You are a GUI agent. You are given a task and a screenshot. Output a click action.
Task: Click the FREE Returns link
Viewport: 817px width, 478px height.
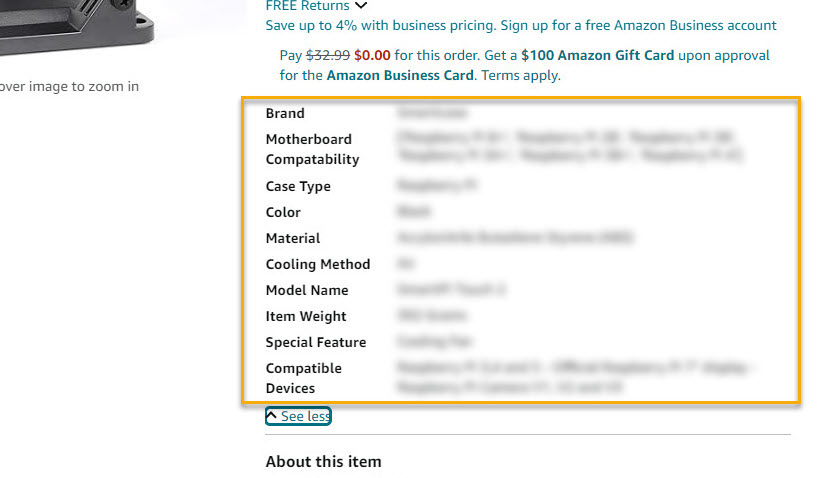tap(307, 6)
